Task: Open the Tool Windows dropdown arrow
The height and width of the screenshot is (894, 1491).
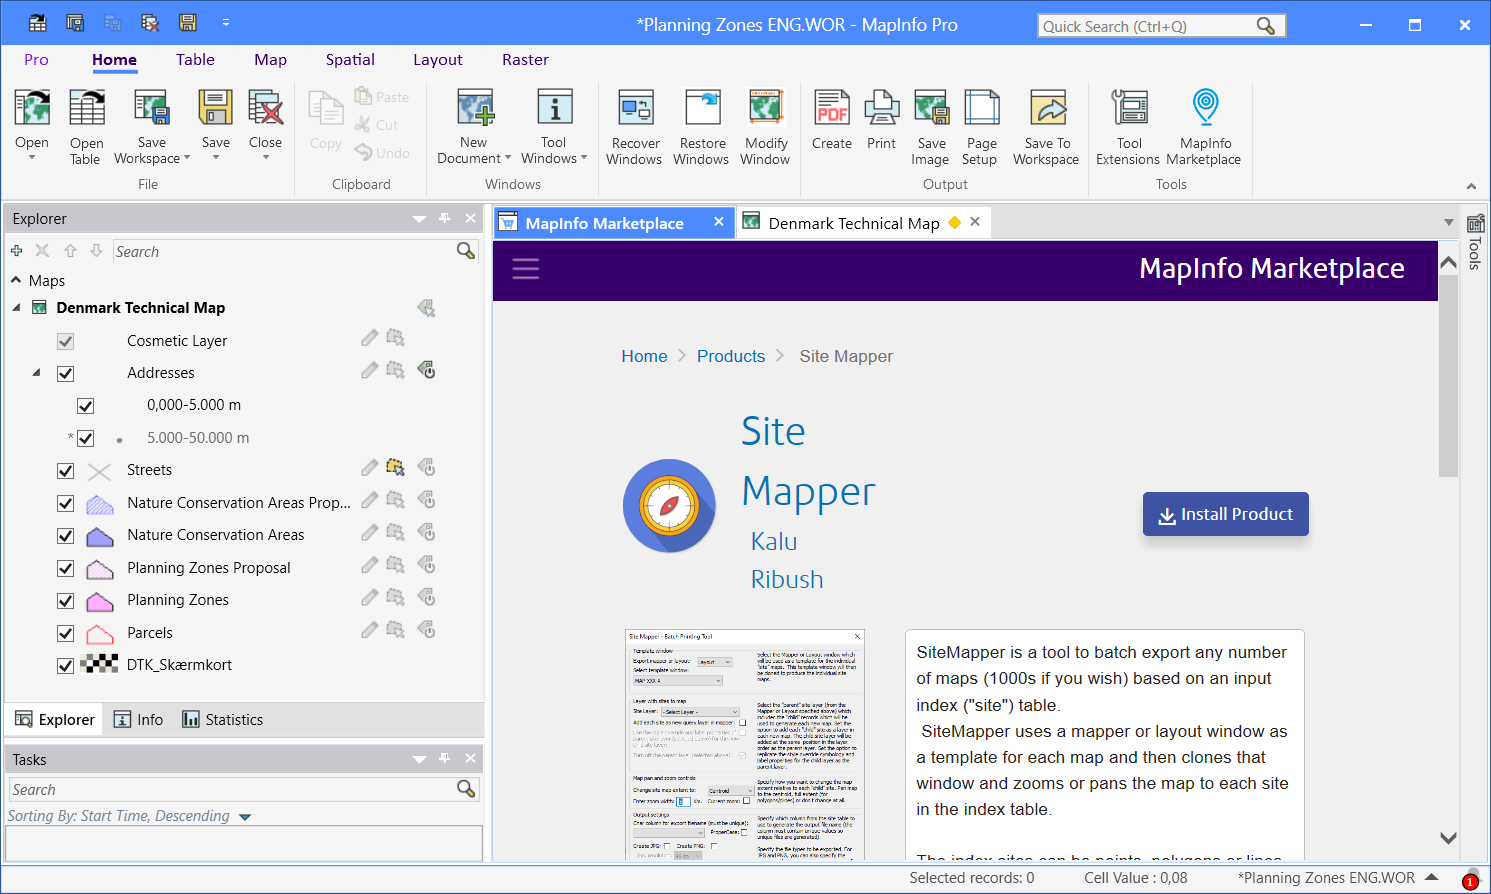Action: 584,158
